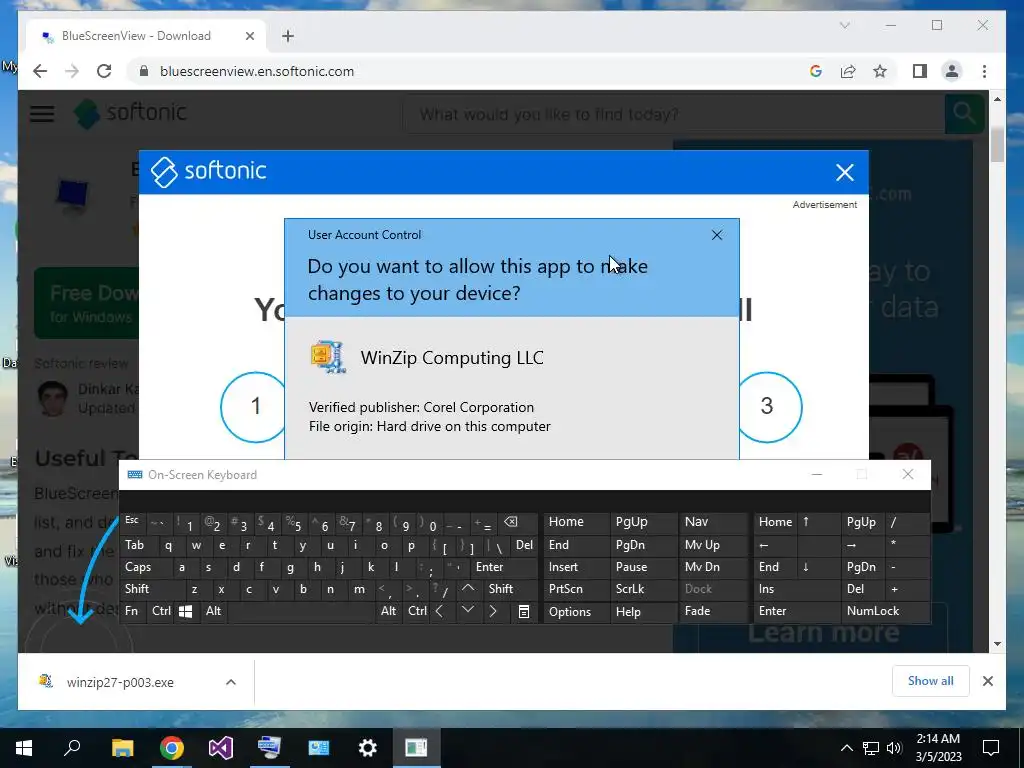Click the WinZip application icon in UAC
Viewport: 1024px width, 768px height.
[328, 357]
